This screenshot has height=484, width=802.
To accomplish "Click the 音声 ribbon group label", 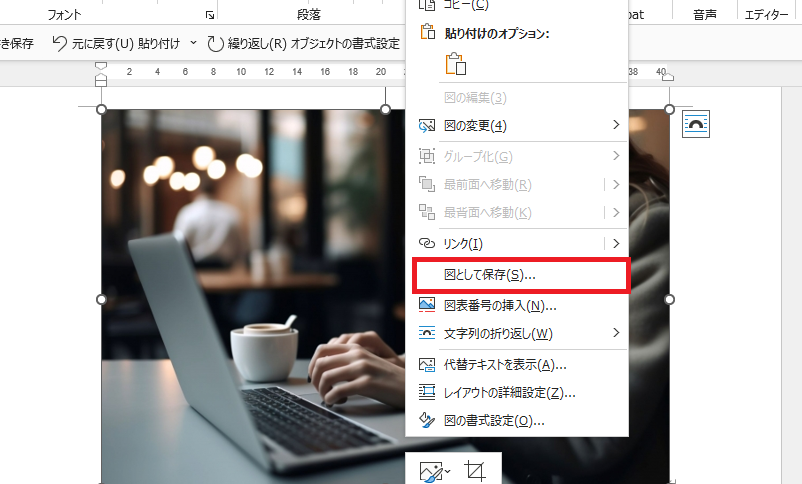I will pos(705,15).
